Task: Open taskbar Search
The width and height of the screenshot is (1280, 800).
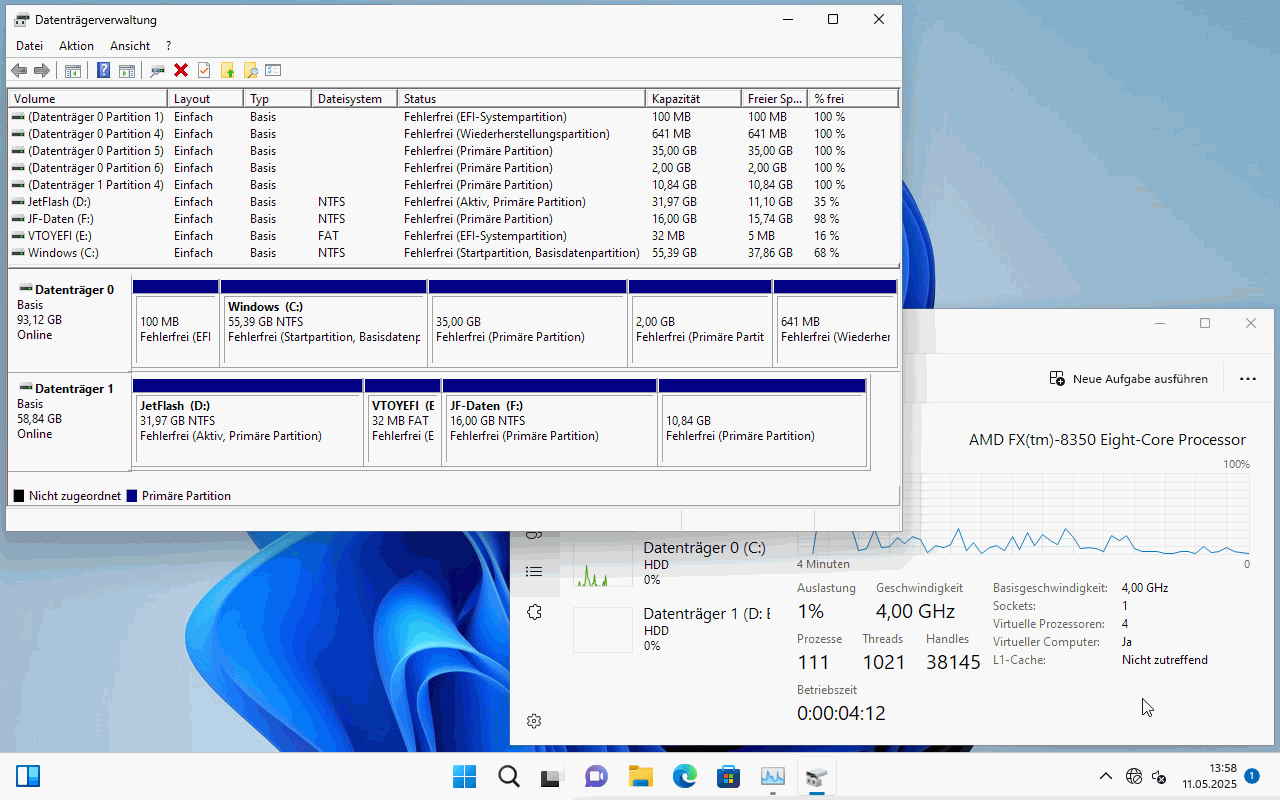Action: pos(508,776)
